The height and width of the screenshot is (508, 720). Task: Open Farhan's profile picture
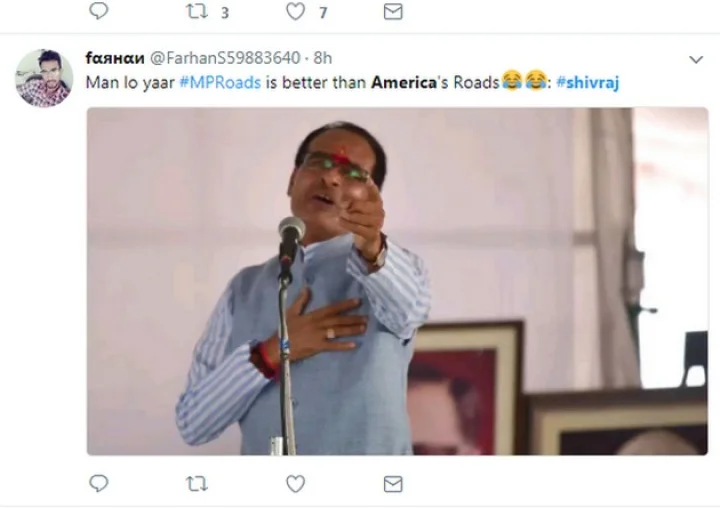(x=44, y=78)
